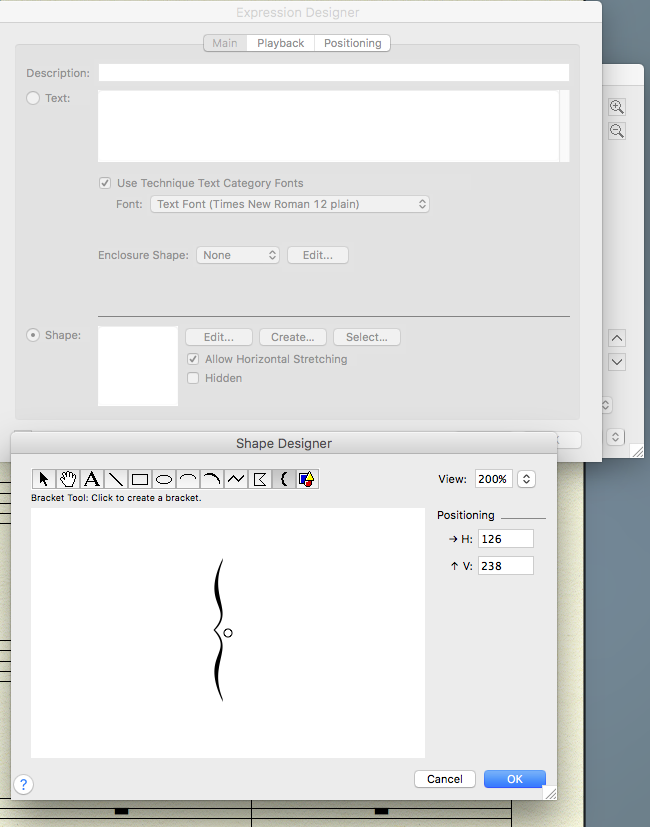Enable the Hidden checkbox
Screen dimensions: 650x827
[x=194, y=378]
